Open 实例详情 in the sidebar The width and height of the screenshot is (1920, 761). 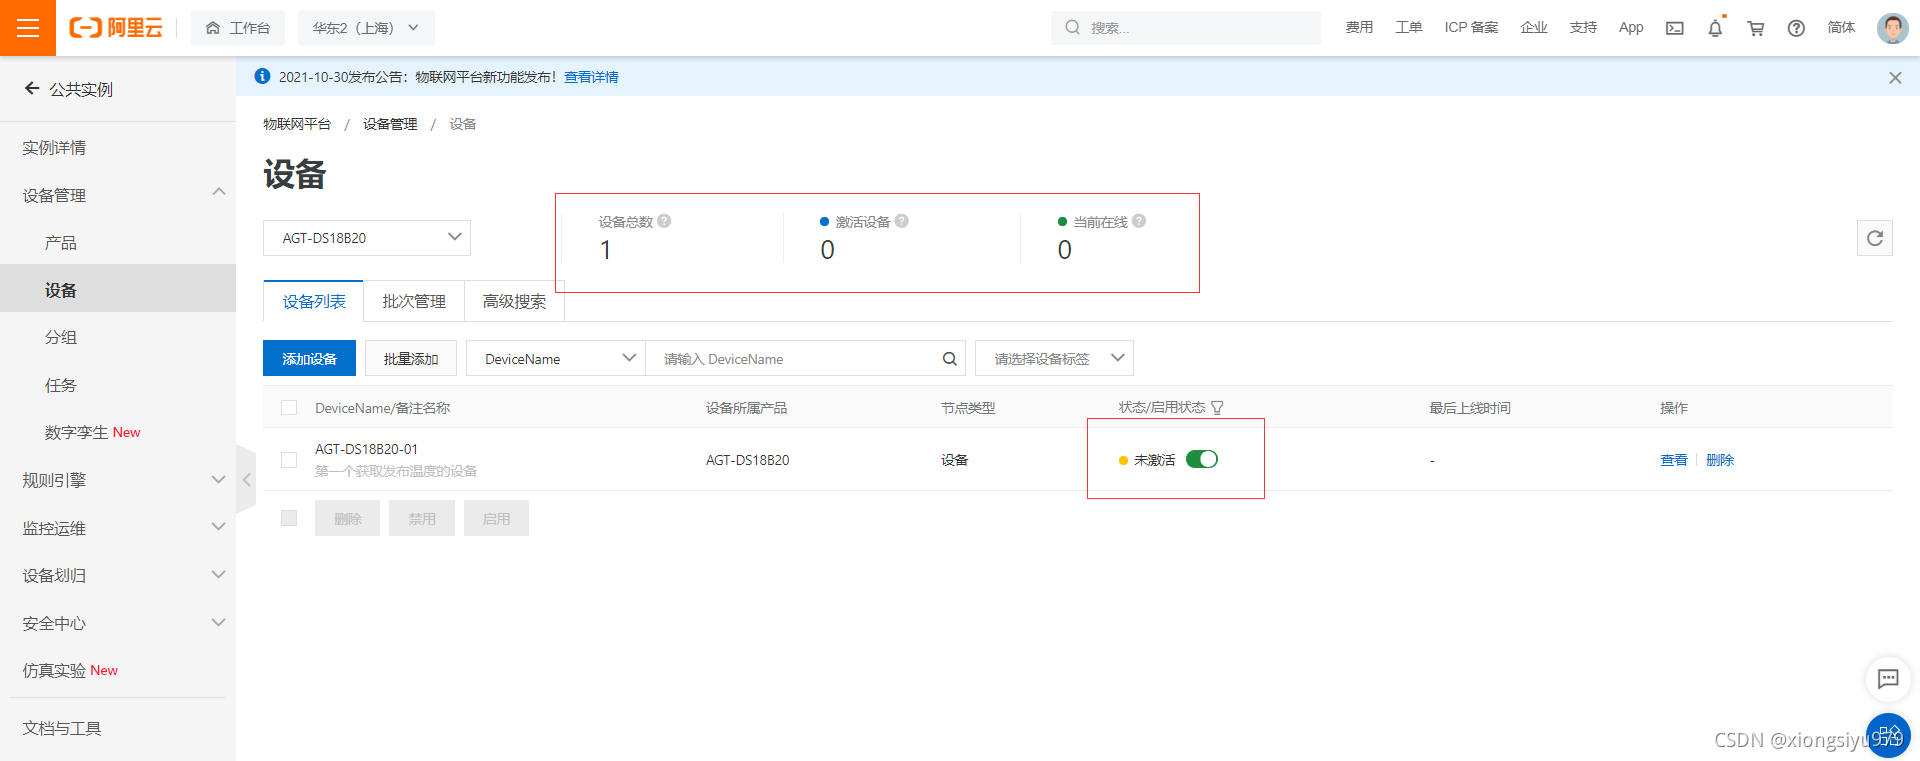click(54, 147)
